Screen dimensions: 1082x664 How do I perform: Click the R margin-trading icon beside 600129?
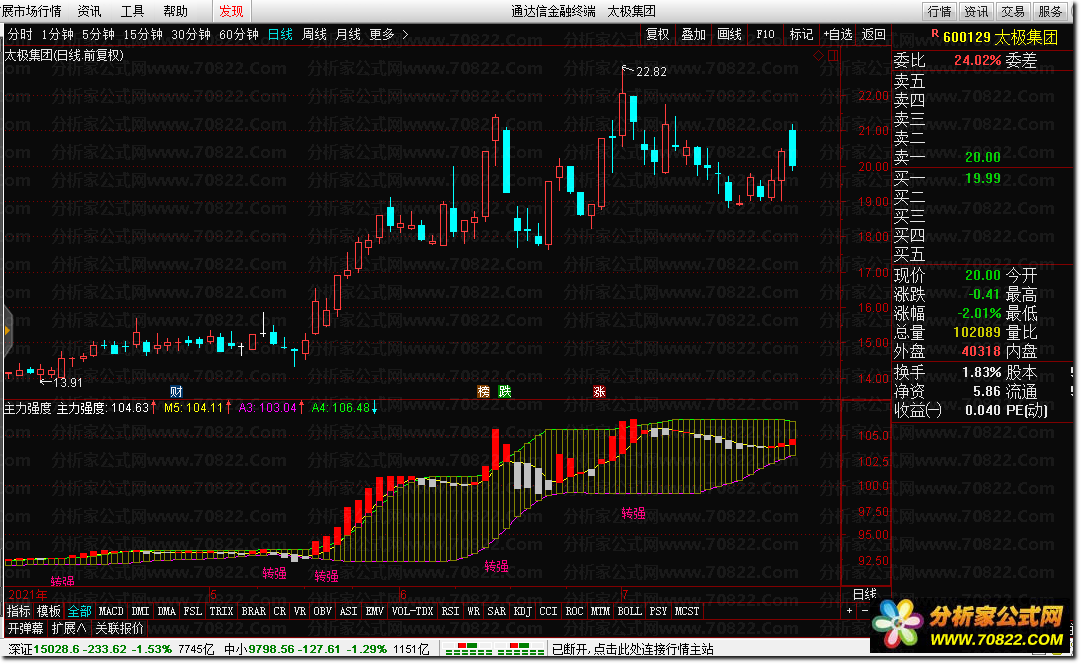[x=935, y=33]
